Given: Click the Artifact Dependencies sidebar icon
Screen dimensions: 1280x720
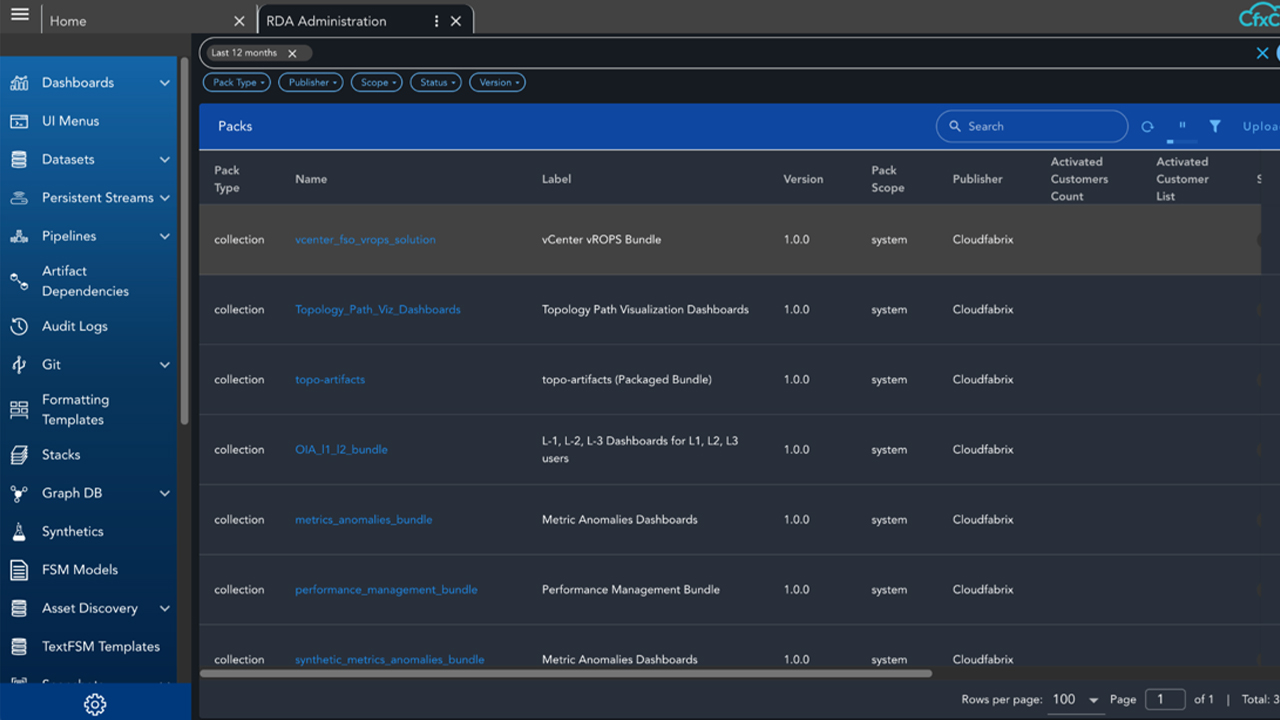Looking at the screenshot, I should [19, 281].
